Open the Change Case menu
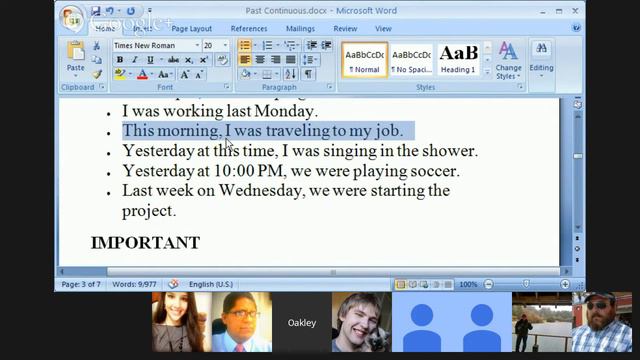640x360 pixels. pos(164,74)
